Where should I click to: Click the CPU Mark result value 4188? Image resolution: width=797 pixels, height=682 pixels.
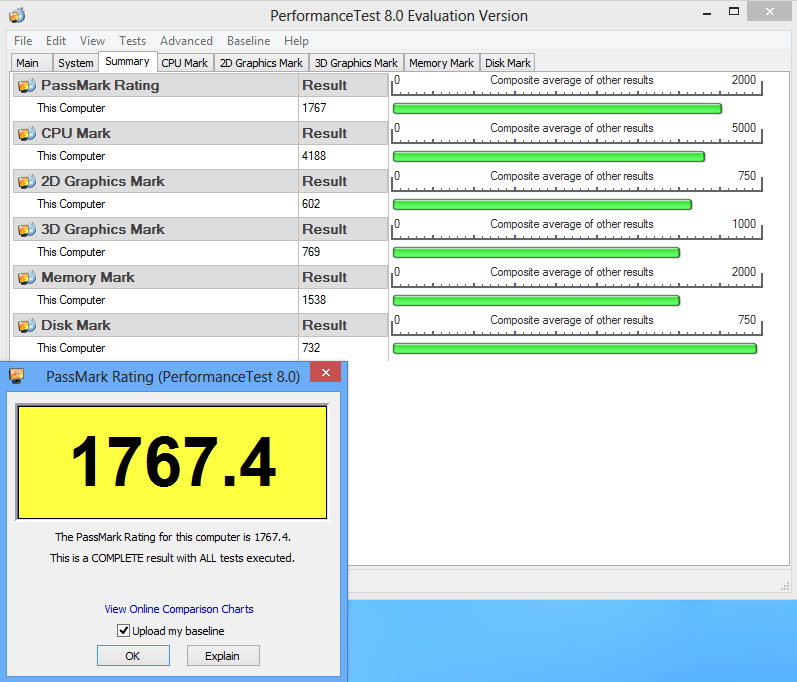[x=314, y=156]
